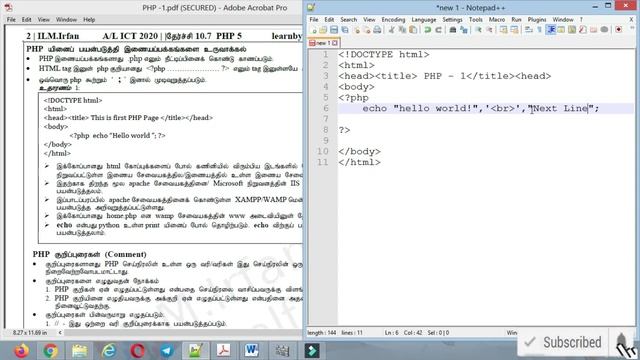Open Telegram from the taskbar
Screen dimensions: 640x360
click(167, 351)
